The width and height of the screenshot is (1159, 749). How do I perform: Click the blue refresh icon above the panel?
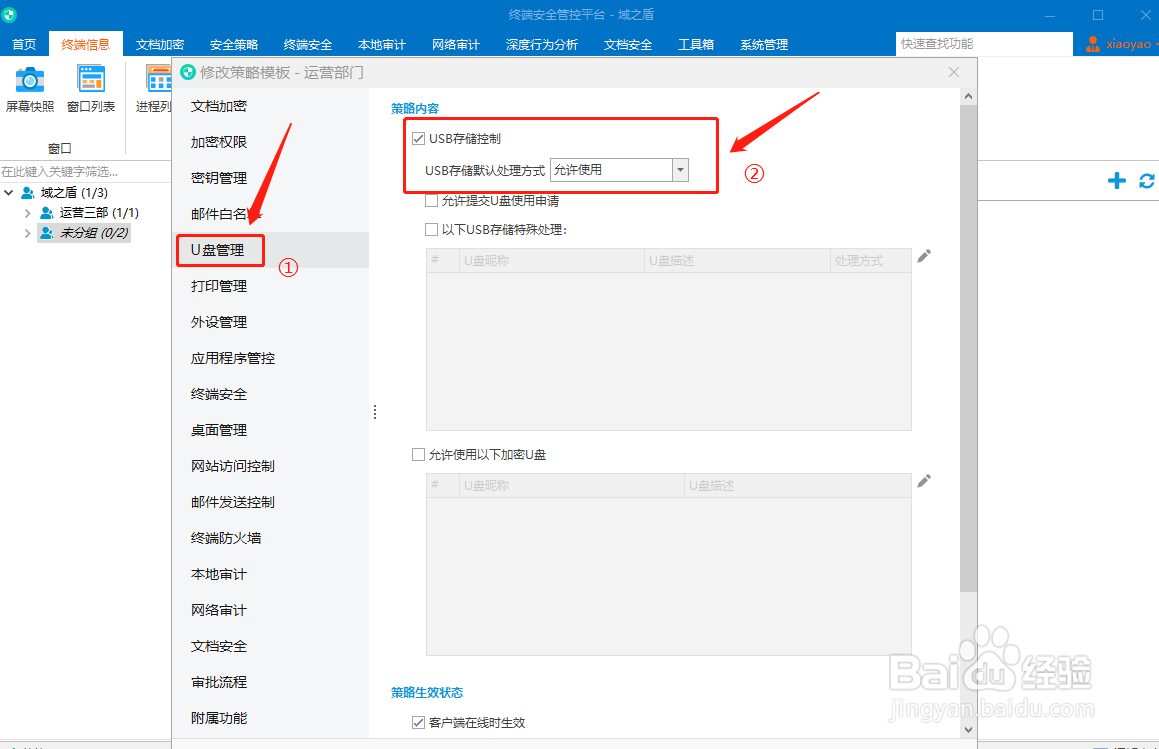tap(1146, 182)
